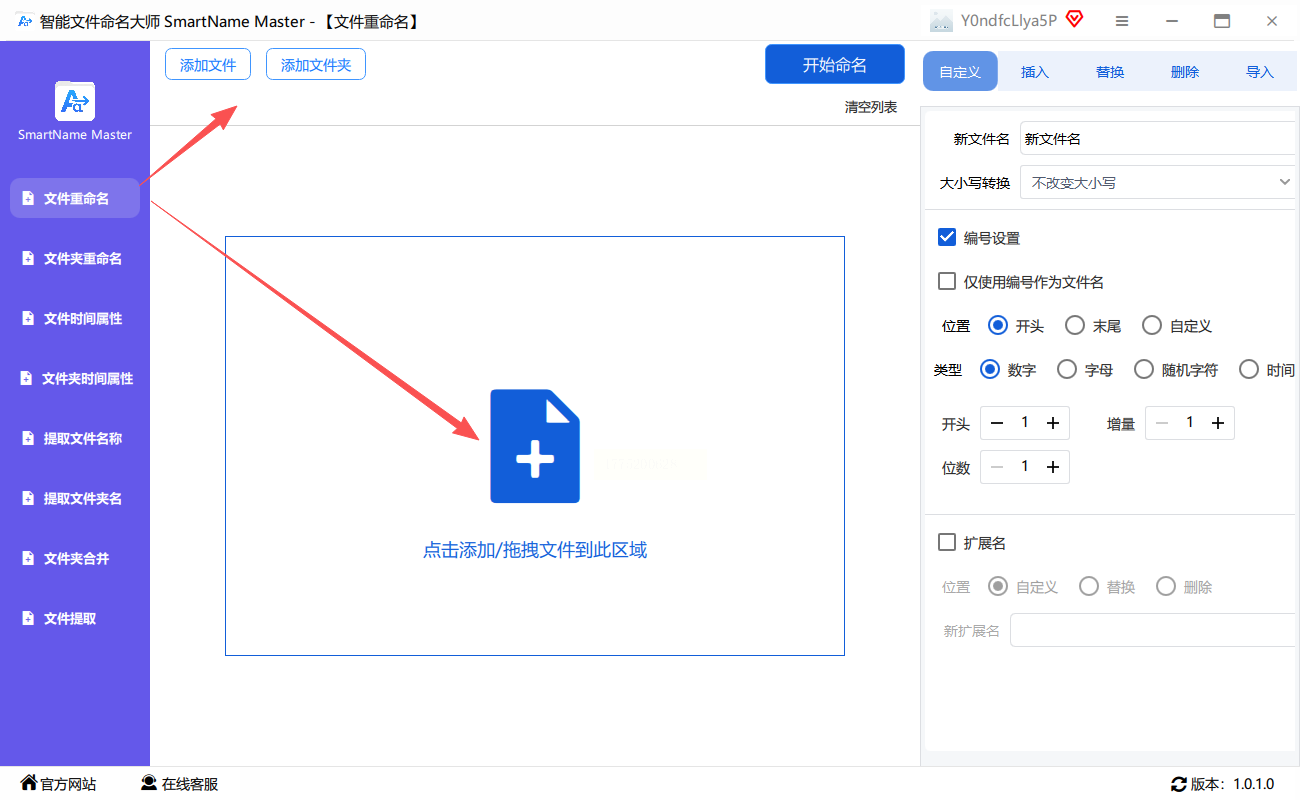This screenshot has height=800, width=1300.
Task: Enable the 扩展名 checkbox
Action: [947, 542]
